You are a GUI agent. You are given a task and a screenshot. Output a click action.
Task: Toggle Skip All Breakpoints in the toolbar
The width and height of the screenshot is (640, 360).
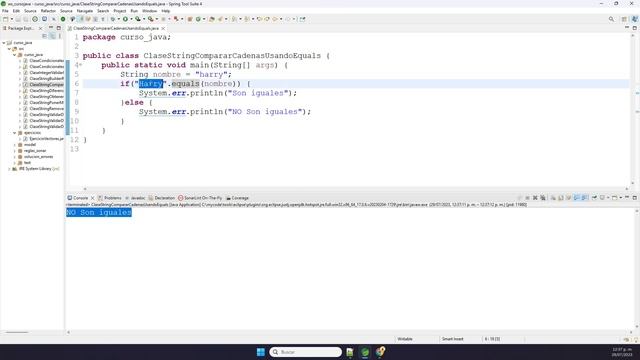53,19
